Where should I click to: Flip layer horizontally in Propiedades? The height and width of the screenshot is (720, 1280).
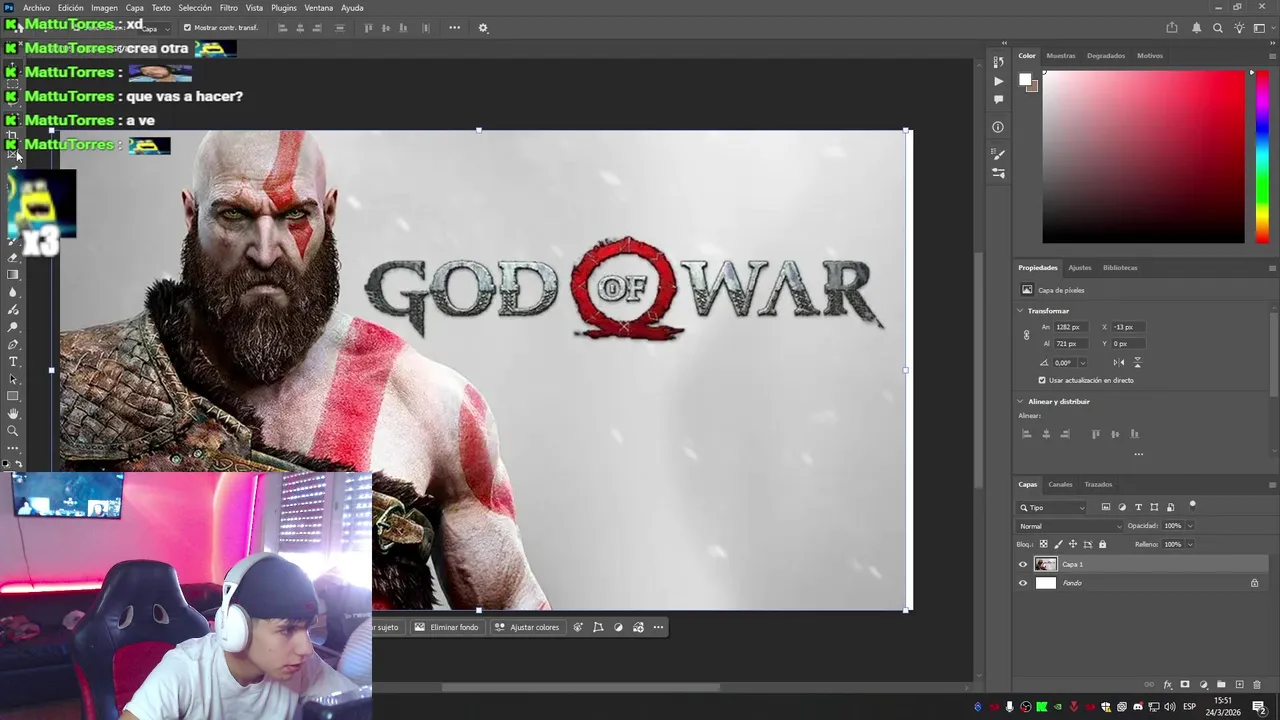(x=1119, y=363)
